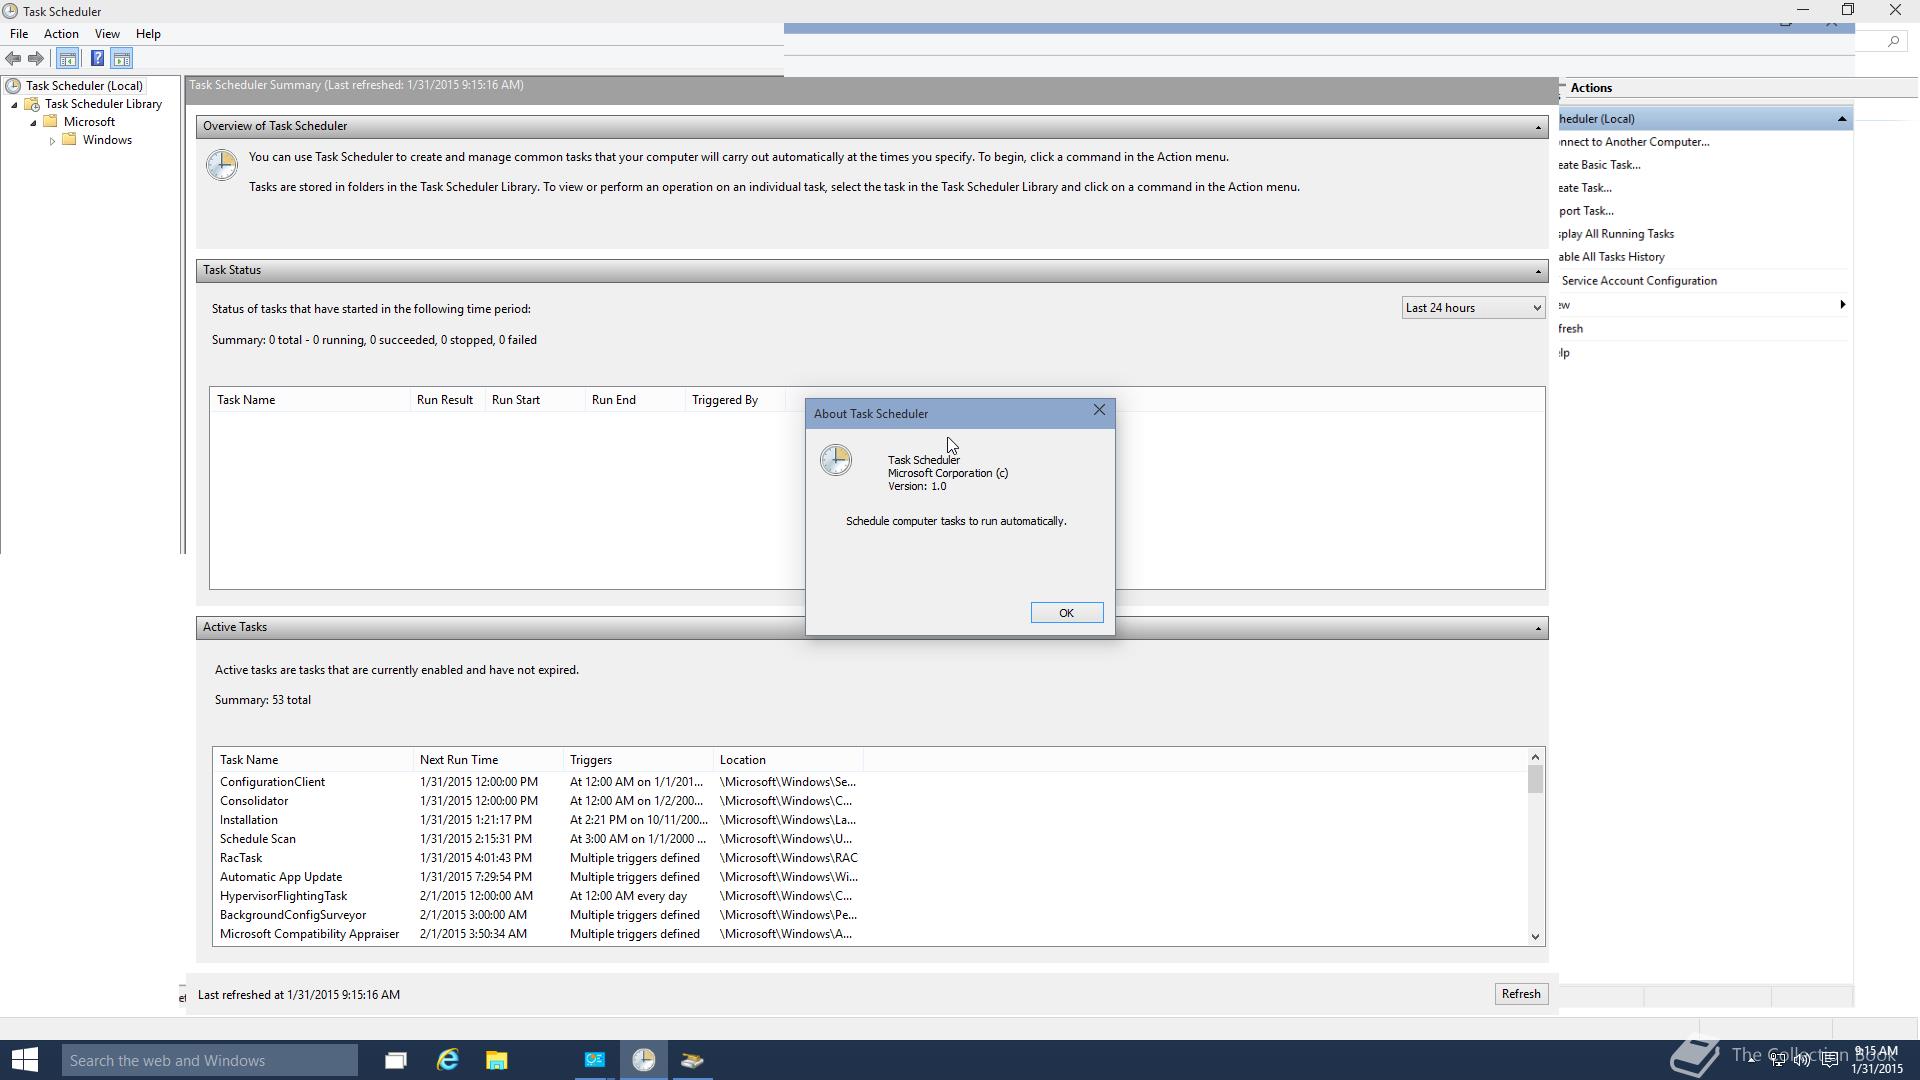Click Create Basic Task action
Image resolution: width=1920 pixels, height=1080 pixels.
click(1600, 165)
